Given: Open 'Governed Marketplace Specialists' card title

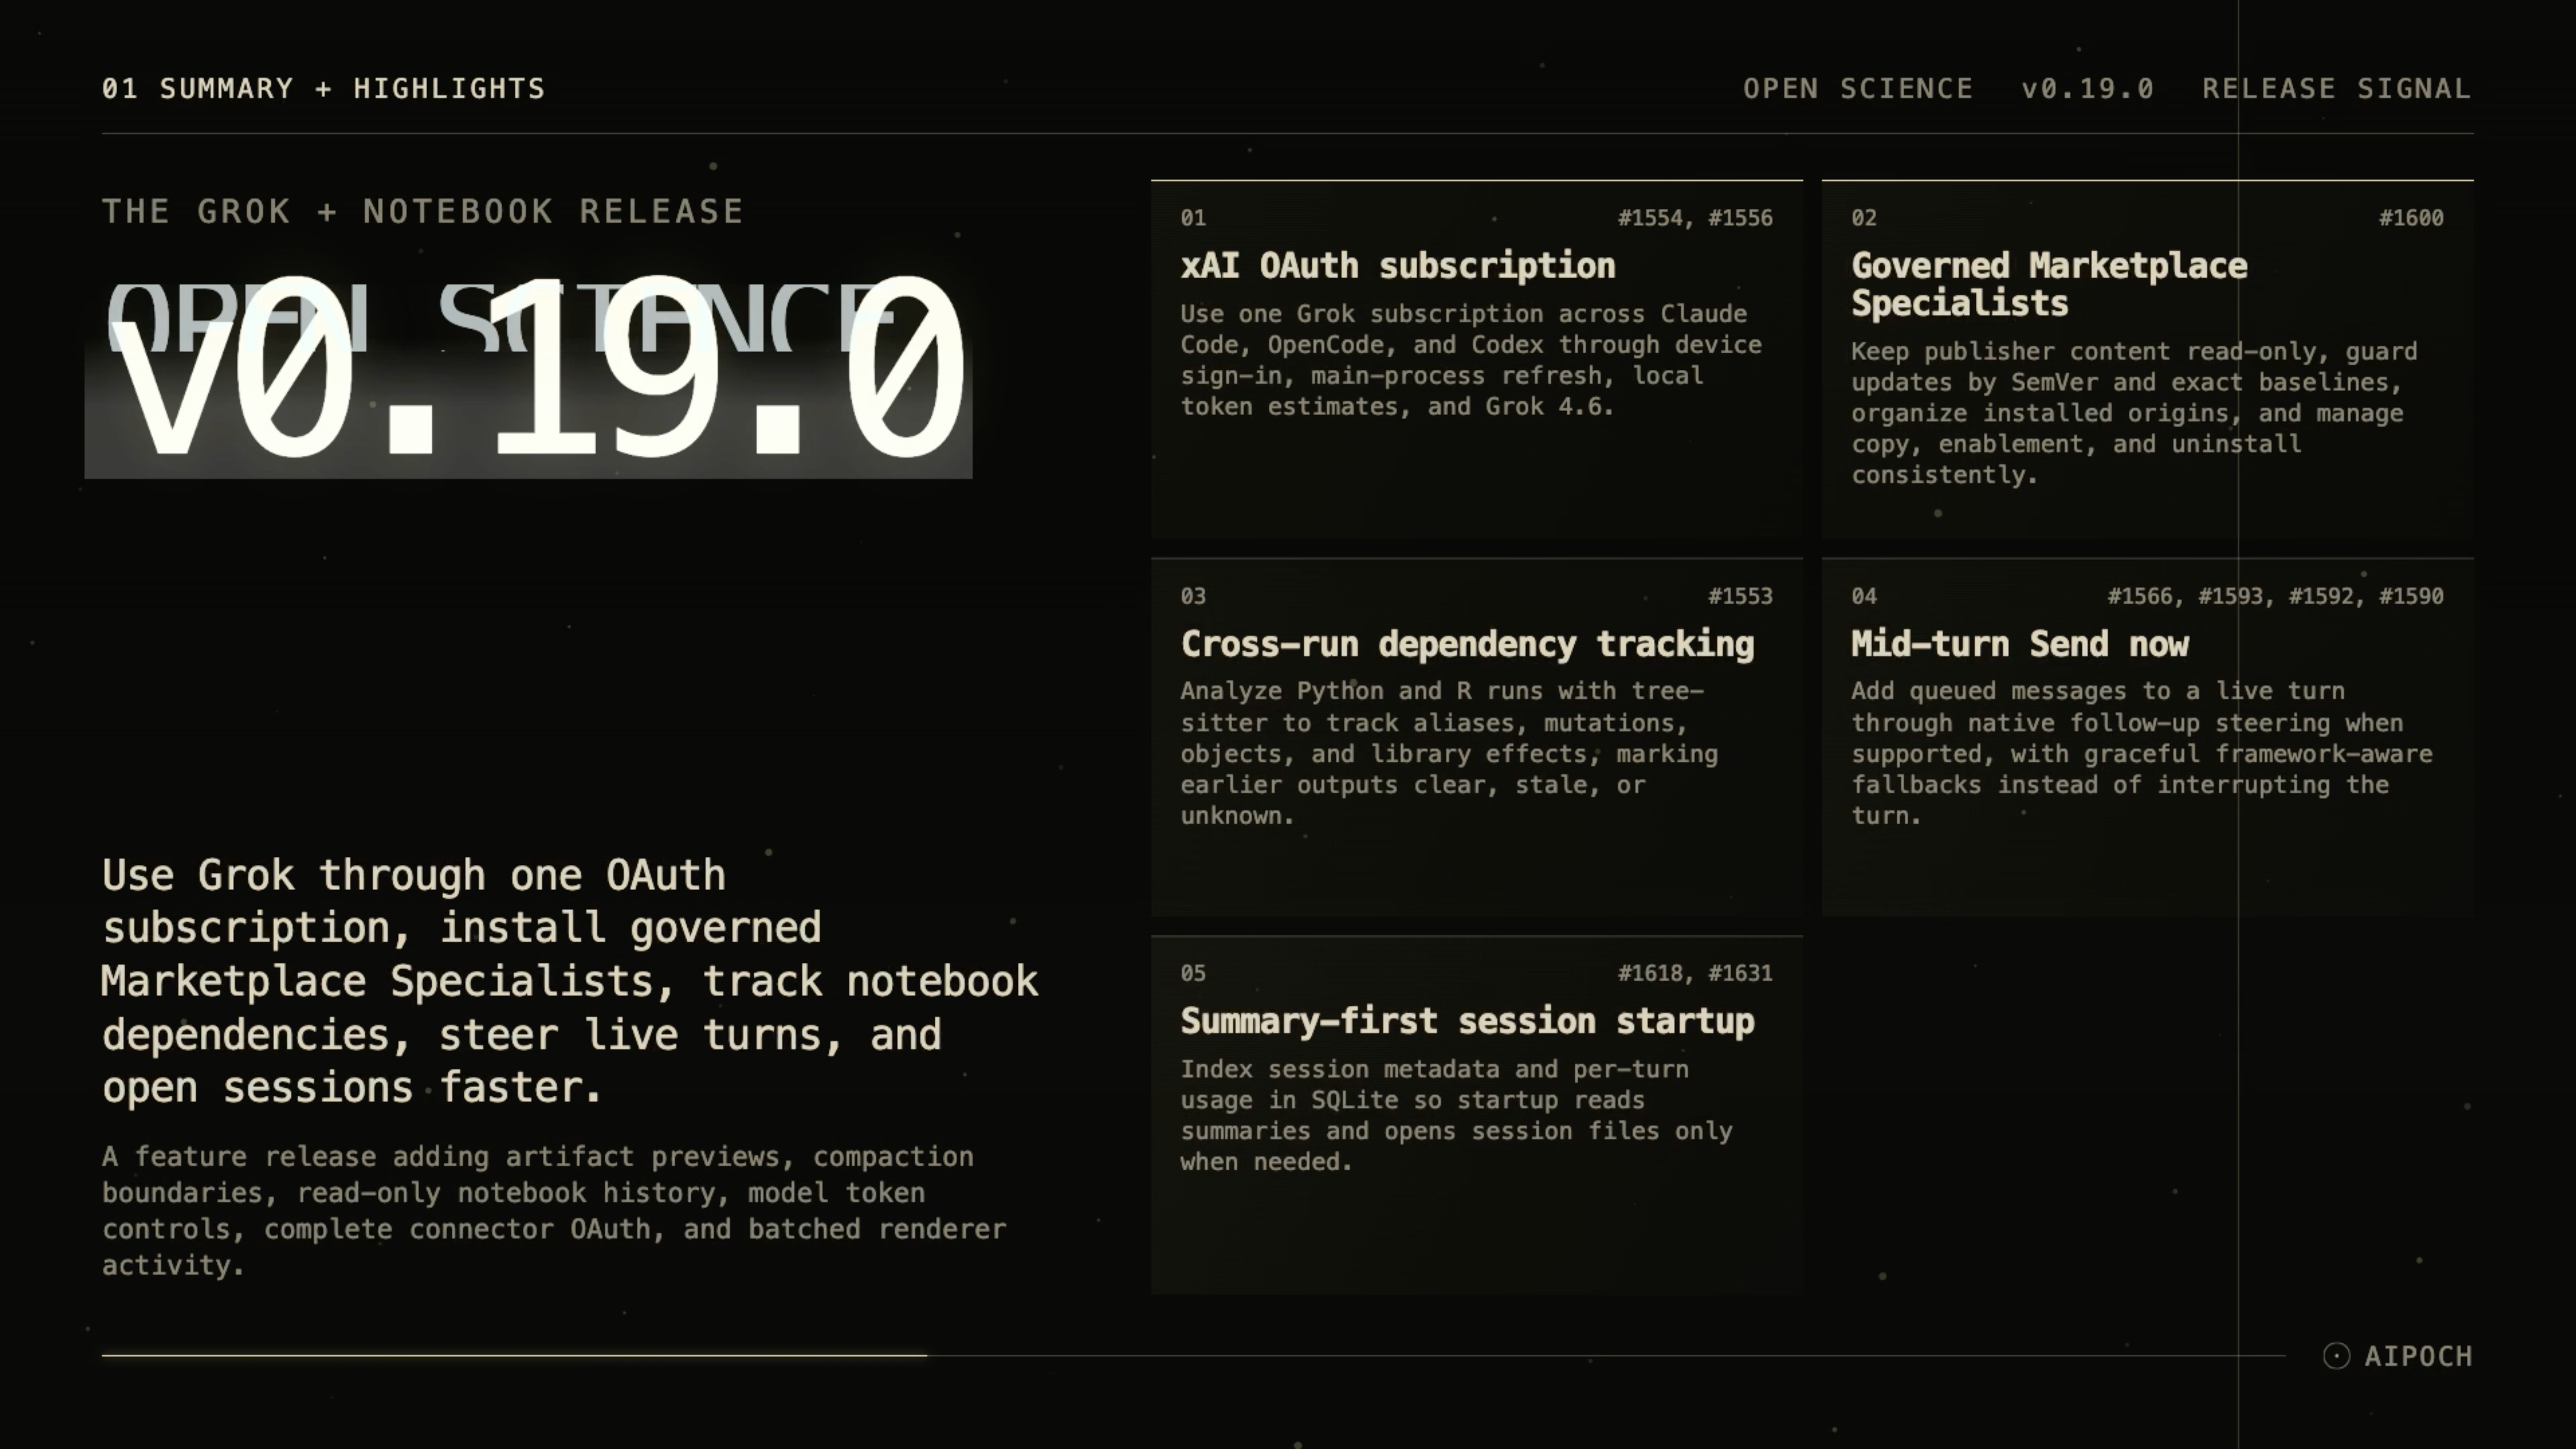Looking at the screenshot, I should click(x=2049, y=284).
